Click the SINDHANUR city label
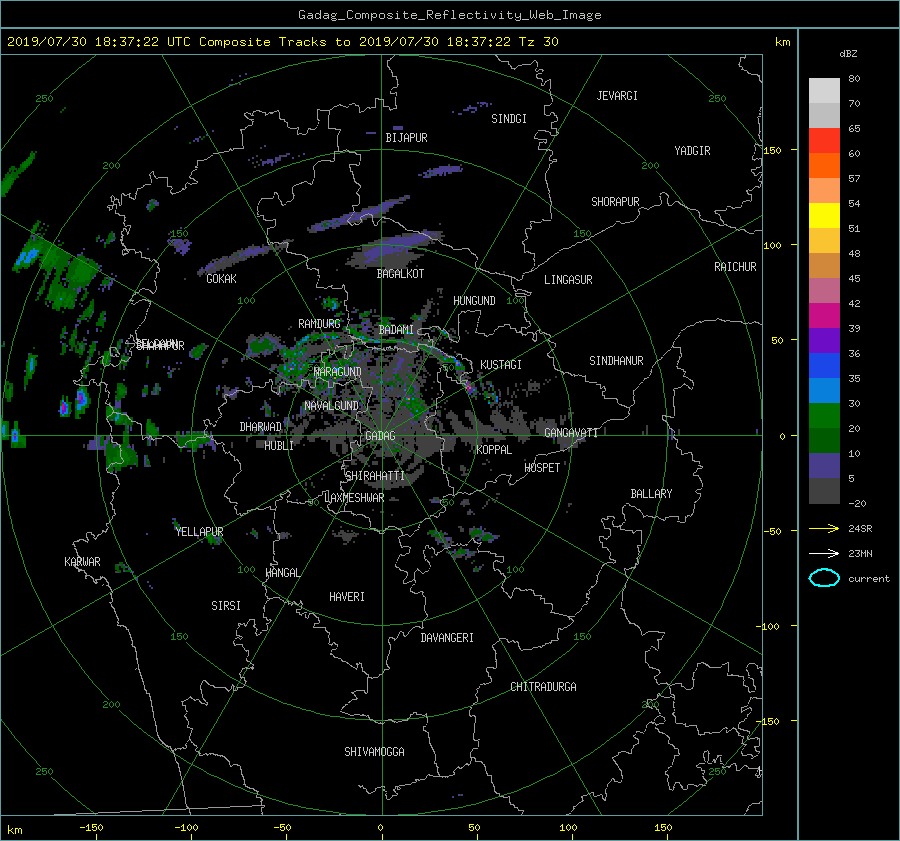 pyautogui.click(x=616, y=361)
